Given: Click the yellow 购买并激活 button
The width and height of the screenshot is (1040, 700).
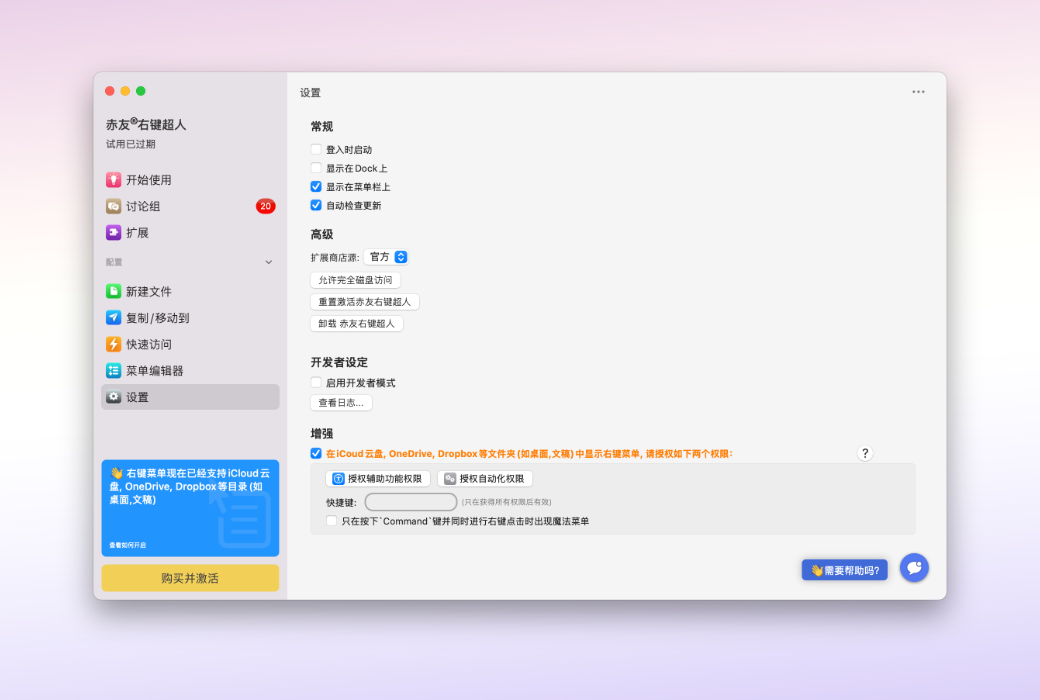Looking at the screenshot, I should pyautogui.click(x=190, y=578).
